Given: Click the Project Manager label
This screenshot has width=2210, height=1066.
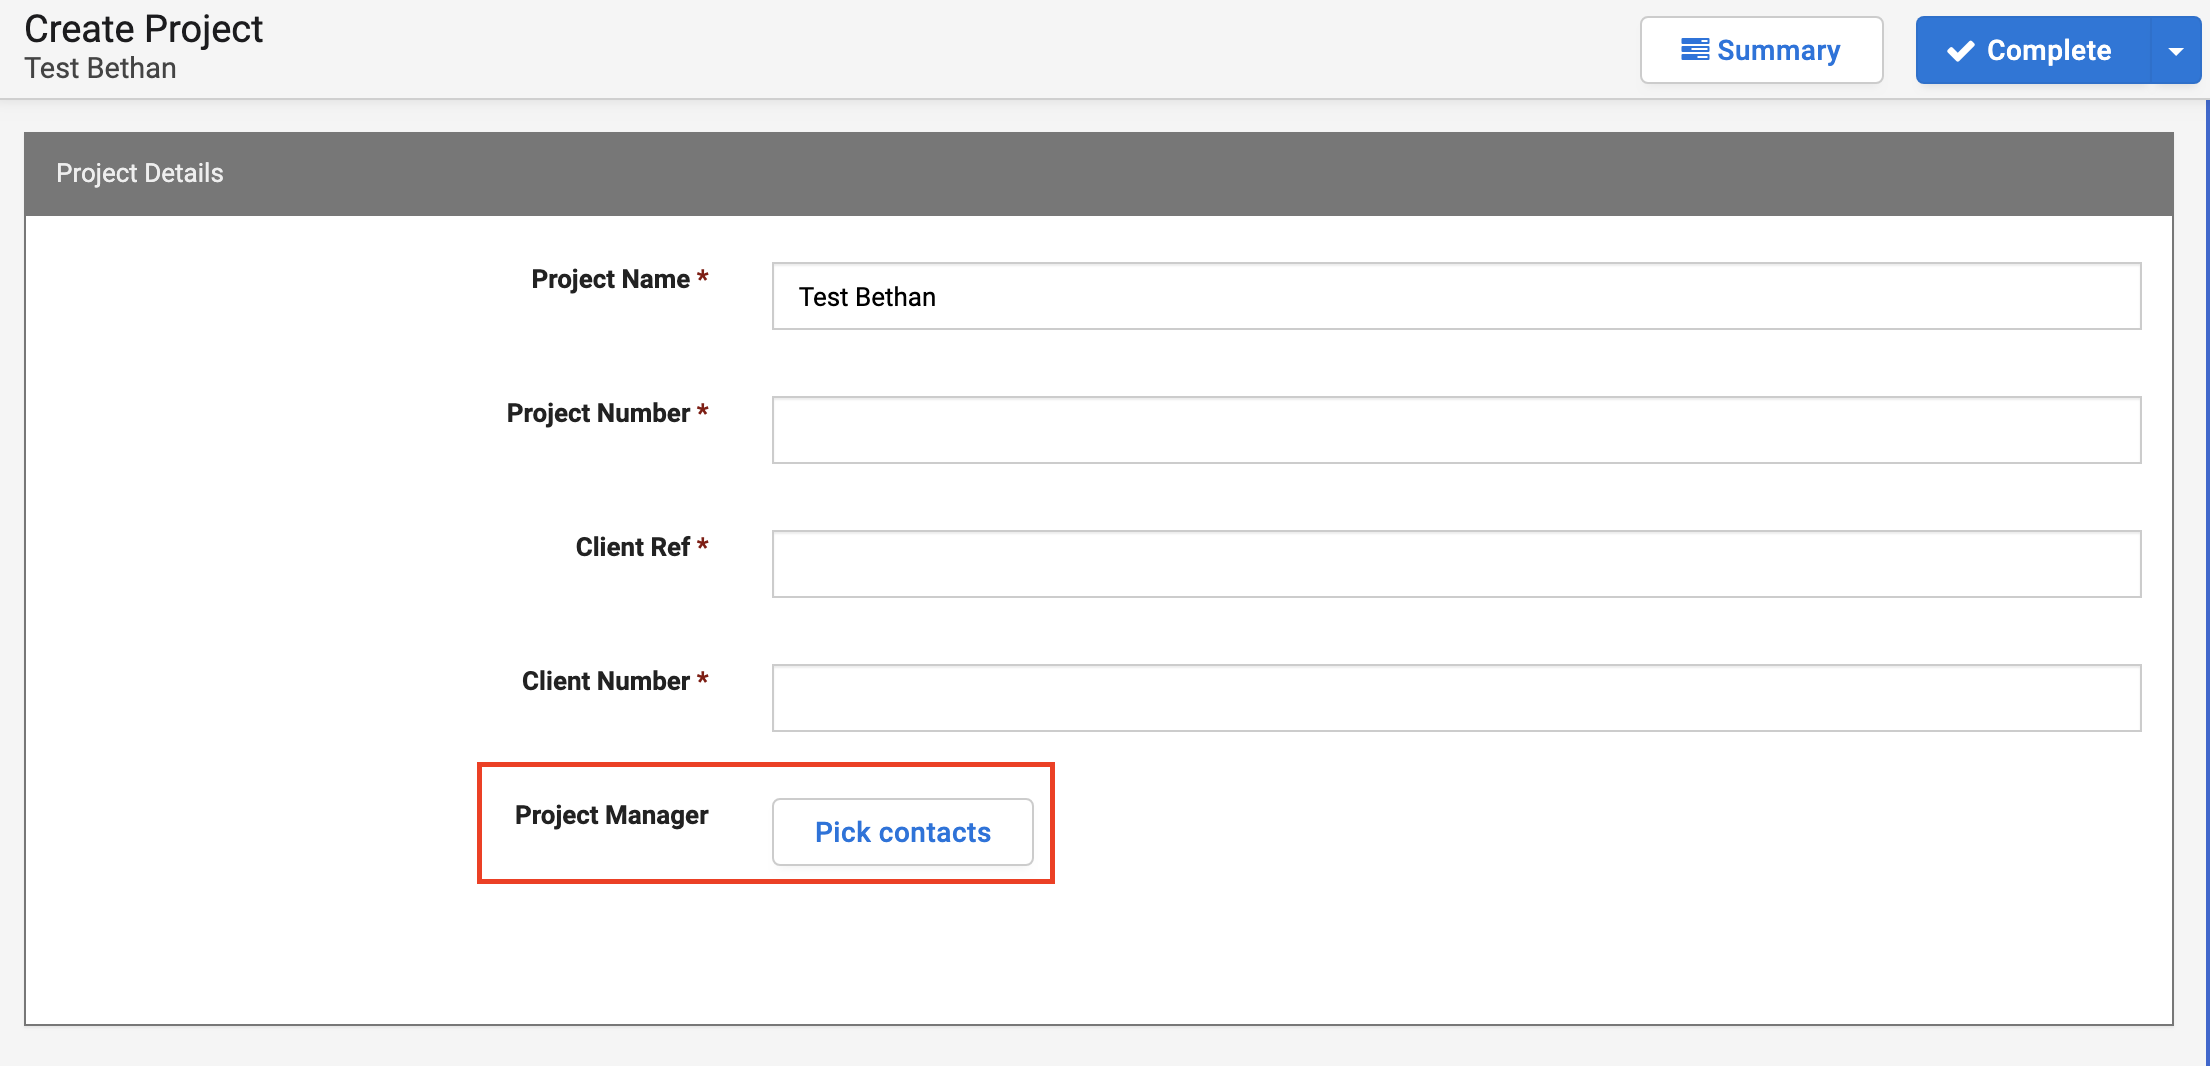Looking at the screenshot, I should 611,815.
